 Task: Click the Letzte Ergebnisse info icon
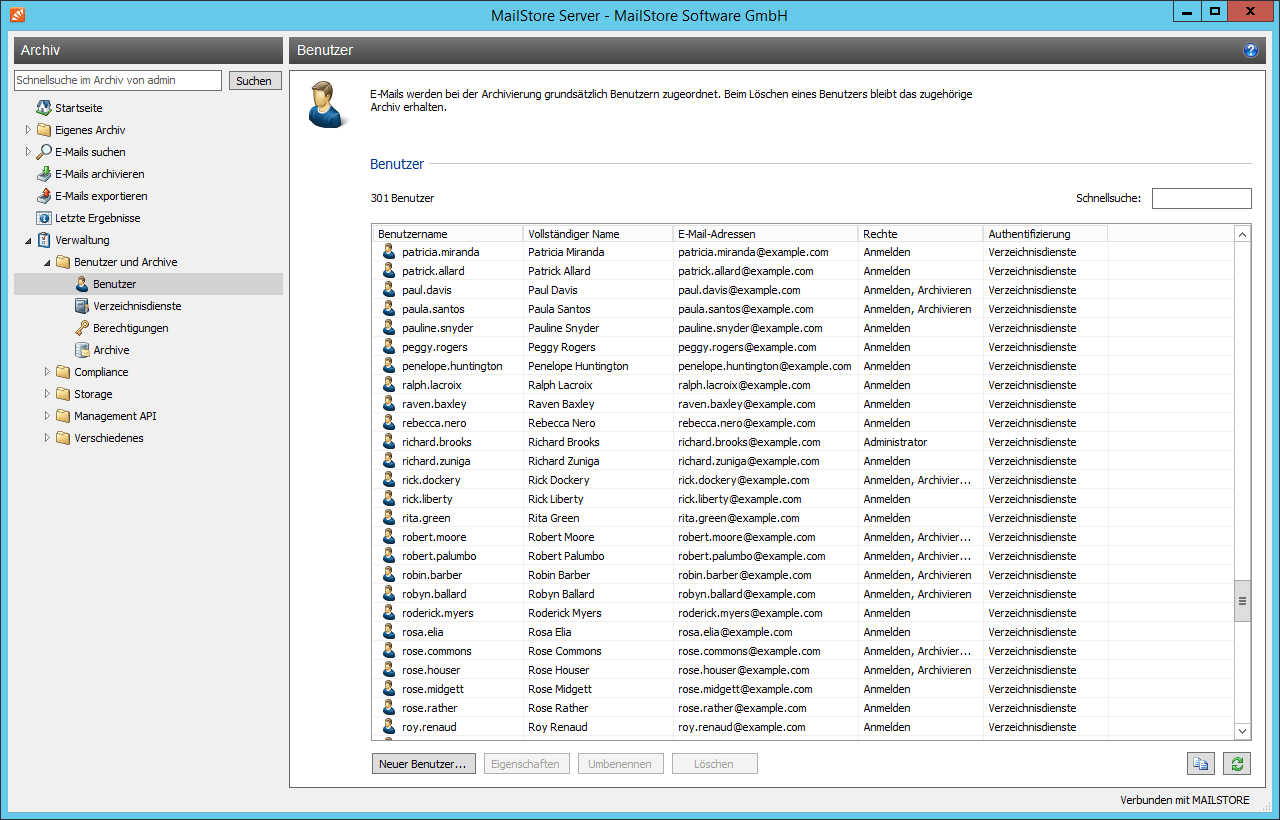coord(44,218)
